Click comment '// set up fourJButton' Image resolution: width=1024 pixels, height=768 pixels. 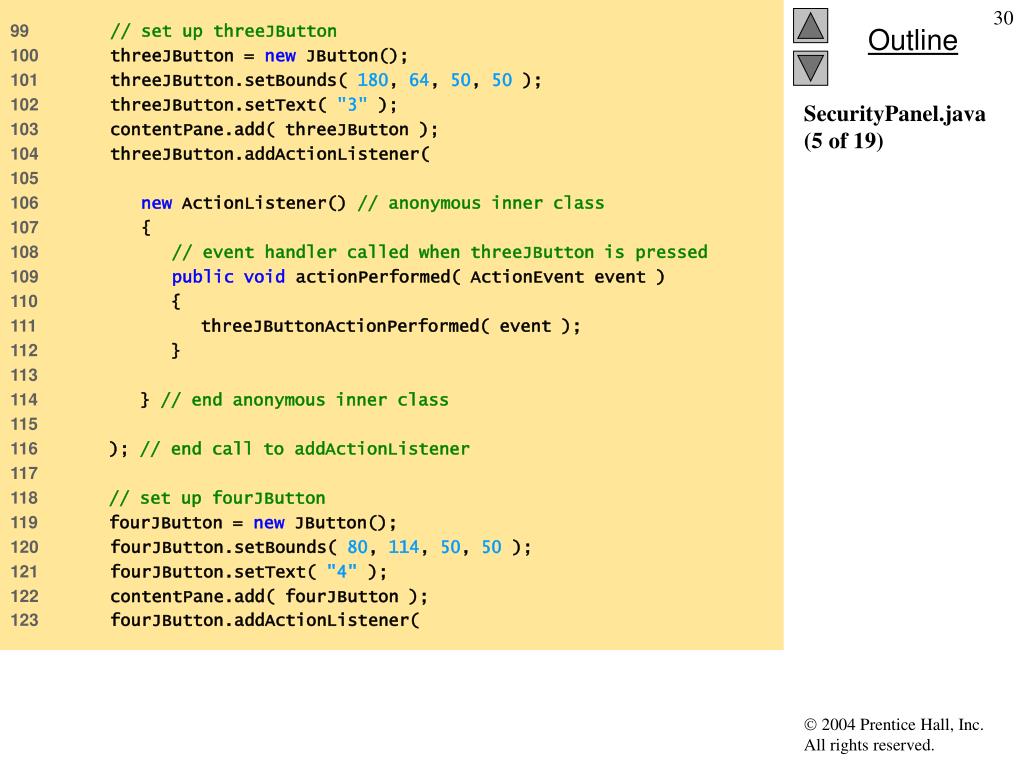217,498
